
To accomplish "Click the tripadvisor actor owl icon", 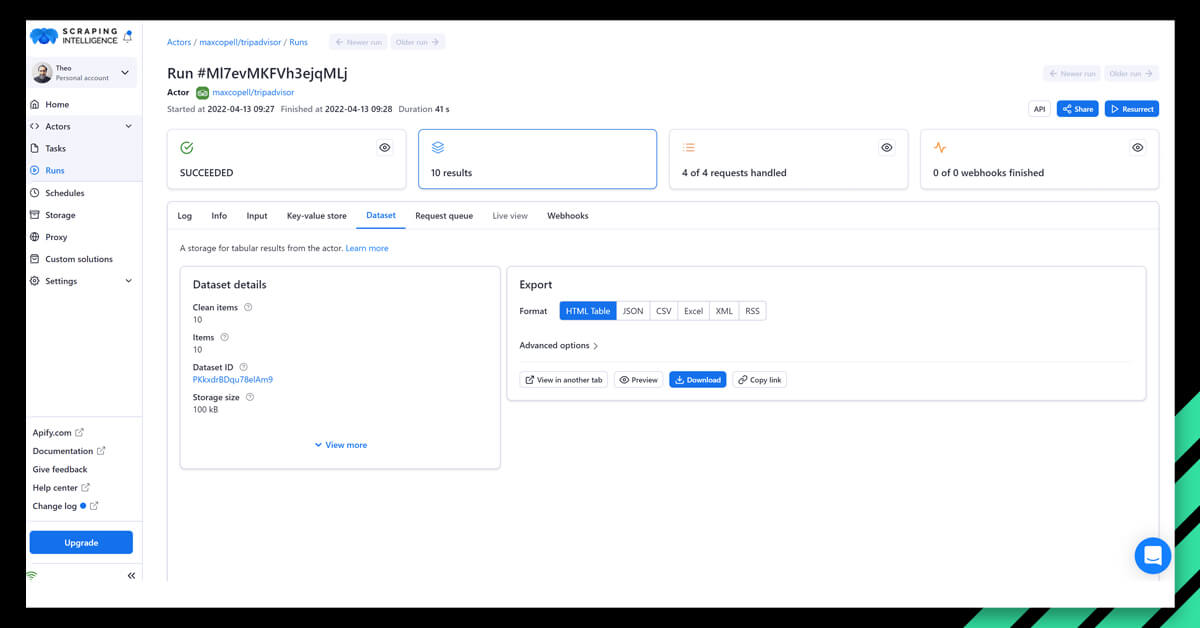I will click(x=202, y=92).
